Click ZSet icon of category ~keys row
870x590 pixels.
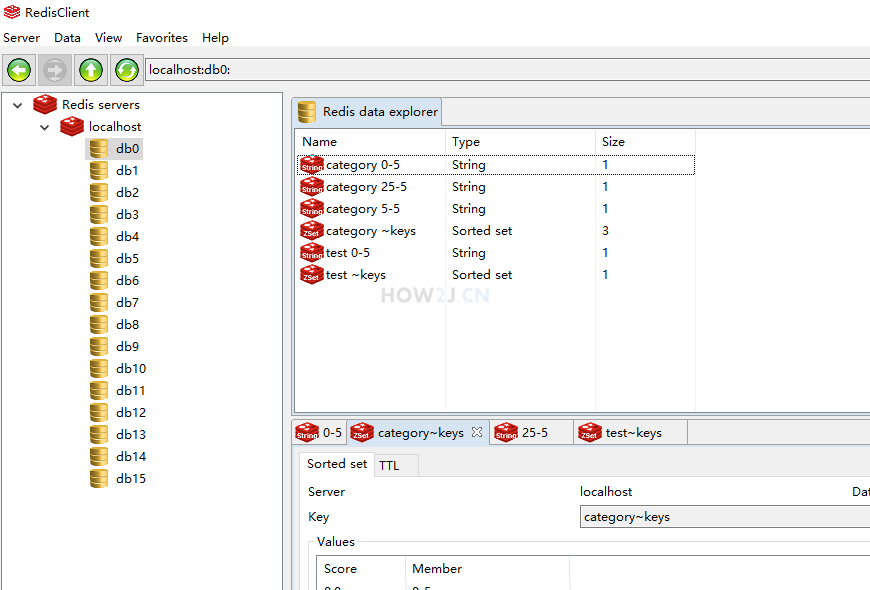click(312, 231)
